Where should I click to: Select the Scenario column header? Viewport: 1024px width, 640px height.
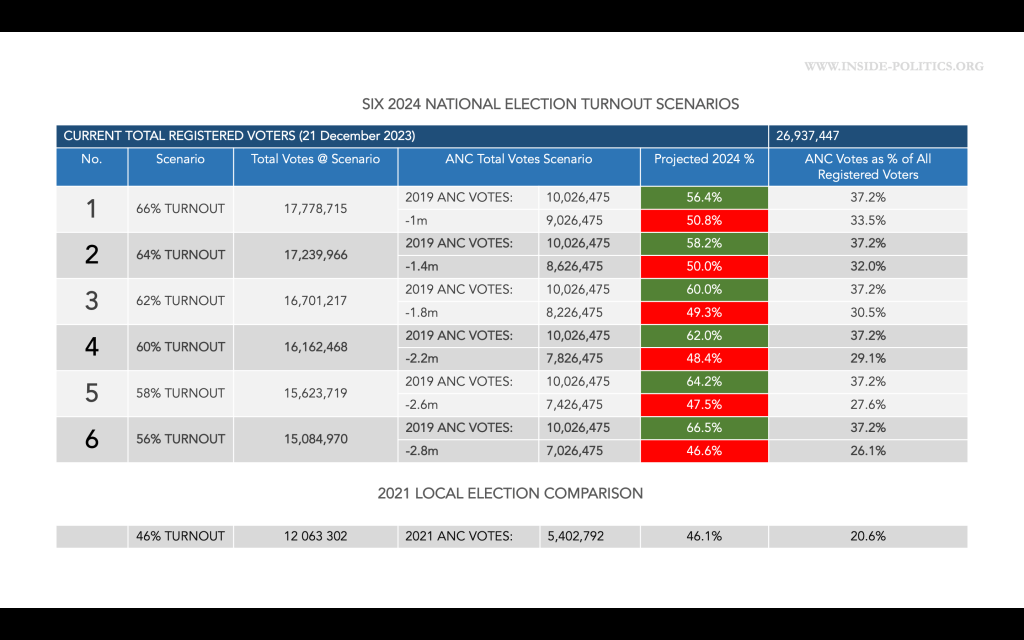[x=180, y=159]
